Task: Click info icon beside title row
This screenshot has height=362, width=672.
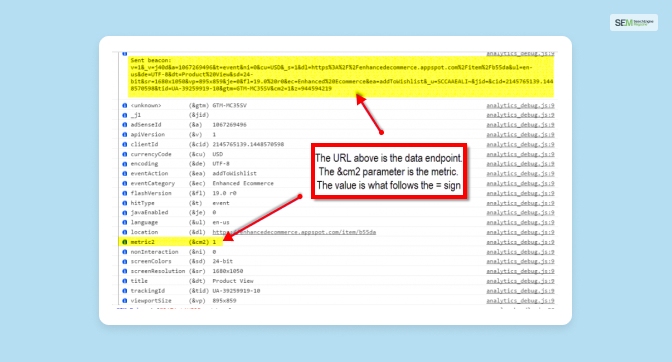Action: pos(125,281)
